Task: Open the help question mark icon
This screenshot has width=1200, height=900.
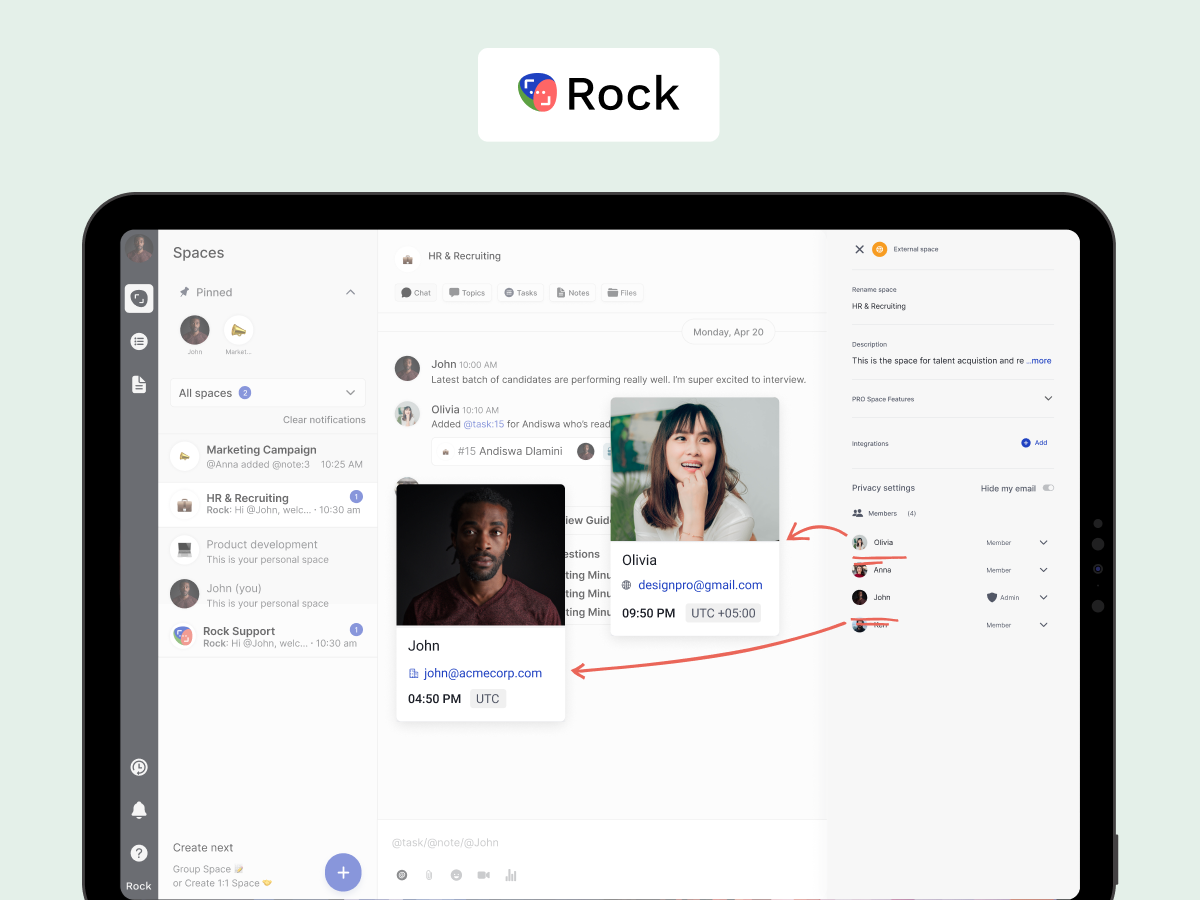Action: coord(139,853)
